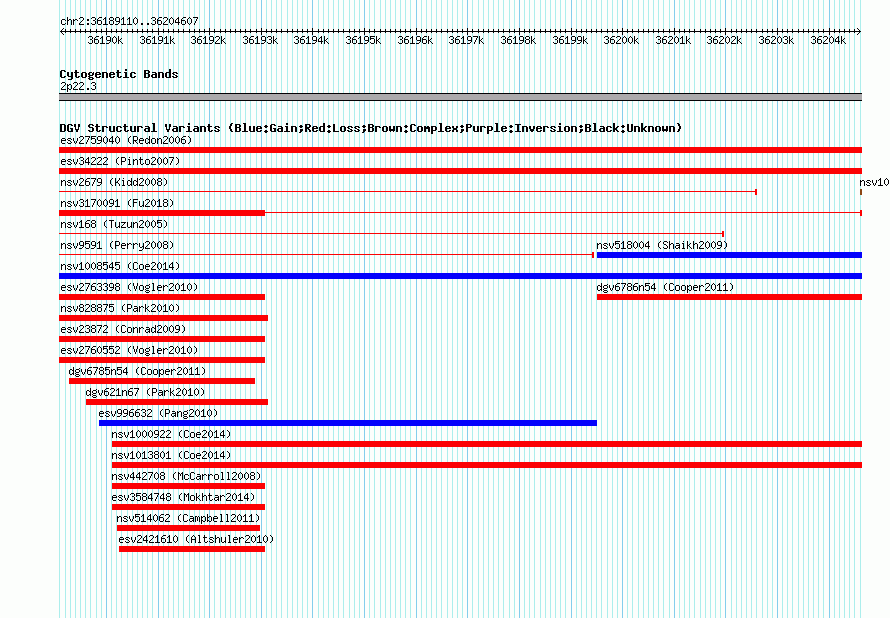
Task: Click the esv2763398 (Vogler2010) label
Action: 129,287
